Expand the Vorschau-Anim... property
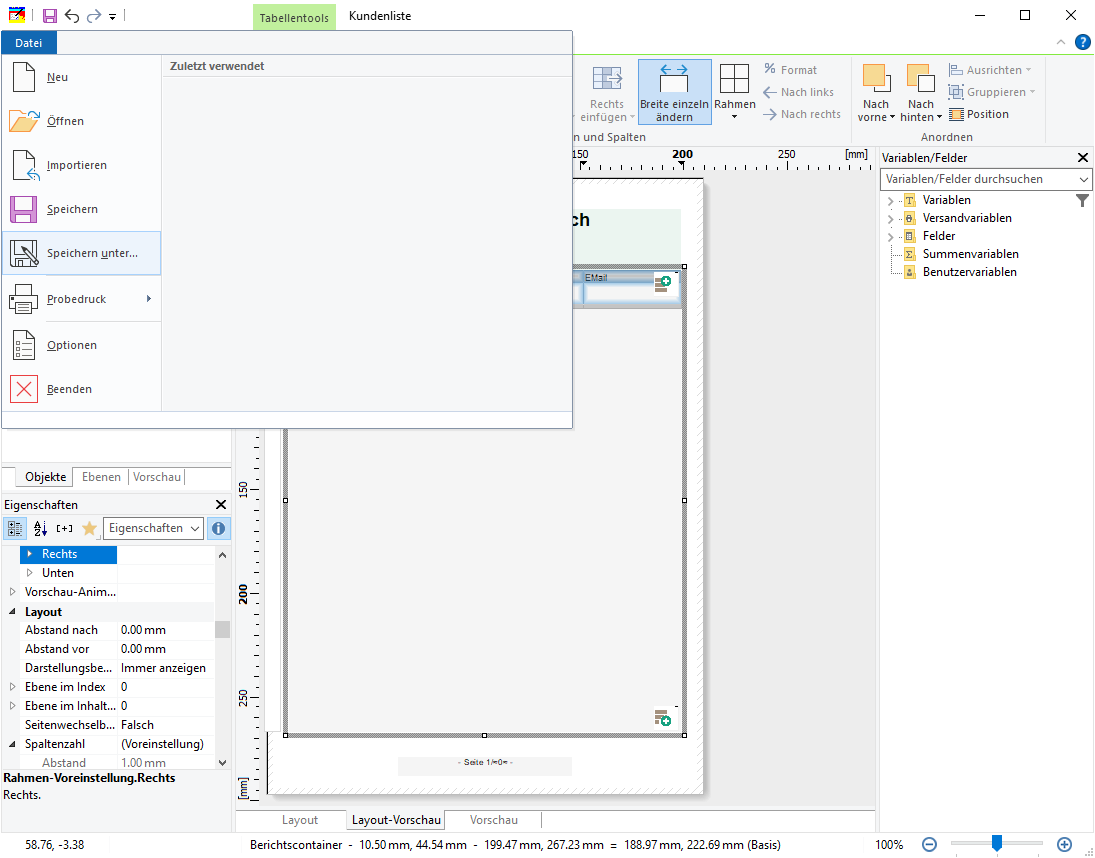The width and height of the screenshot is (1095, 858). coord(13,592)
